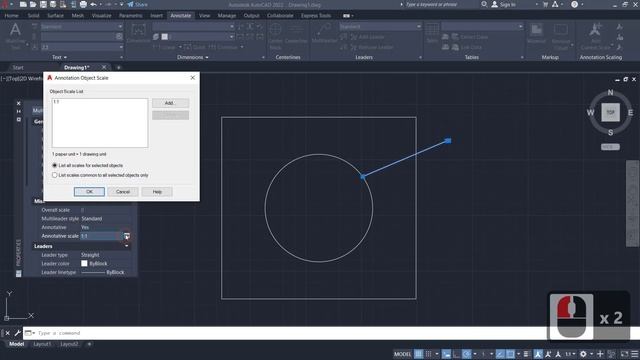Collapse the Leaders section in Properties palette
The width and height of the screenshot is (640, 360).
[x=126, y=246]
